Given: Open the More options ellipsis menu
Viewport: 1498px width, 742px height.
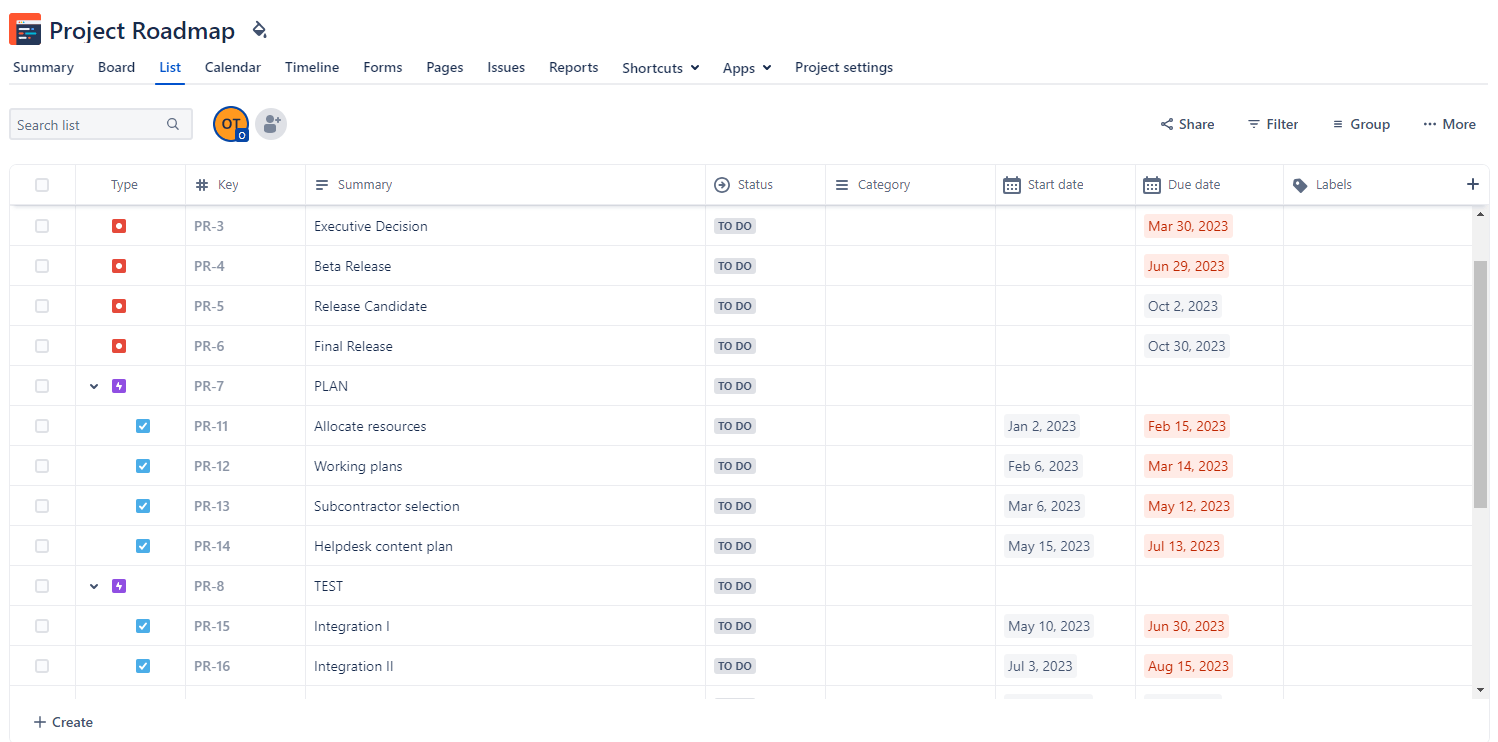Looking at the screenshot, I should tap(1449, 123).
